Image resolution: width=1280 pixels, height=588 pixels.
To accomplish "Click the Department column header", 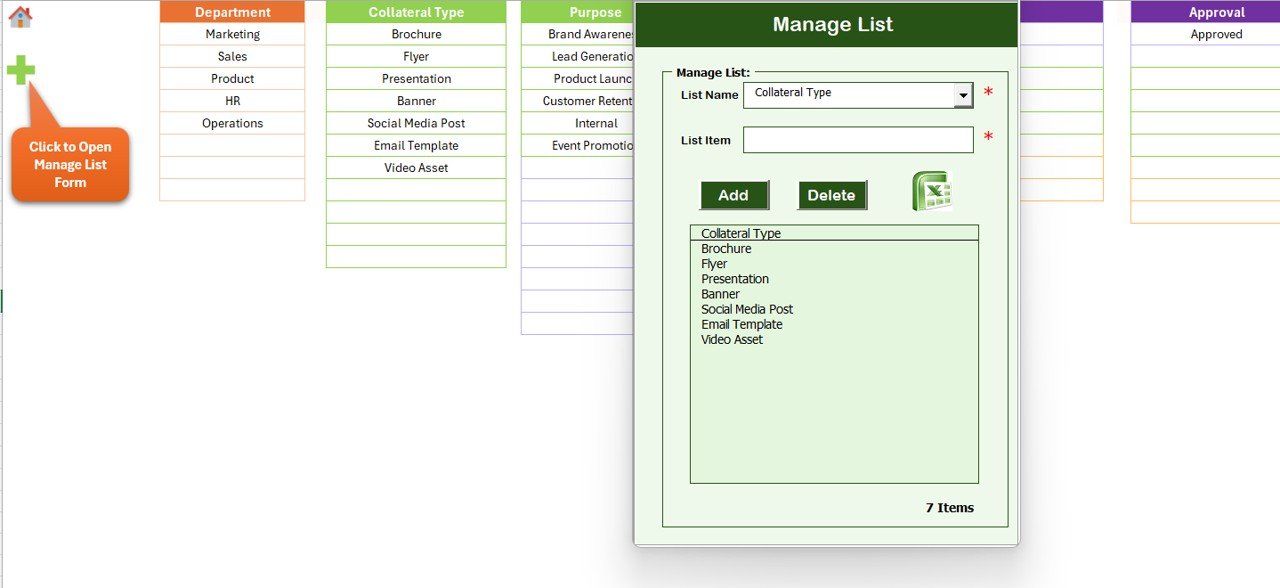I will tap(232, 11).
